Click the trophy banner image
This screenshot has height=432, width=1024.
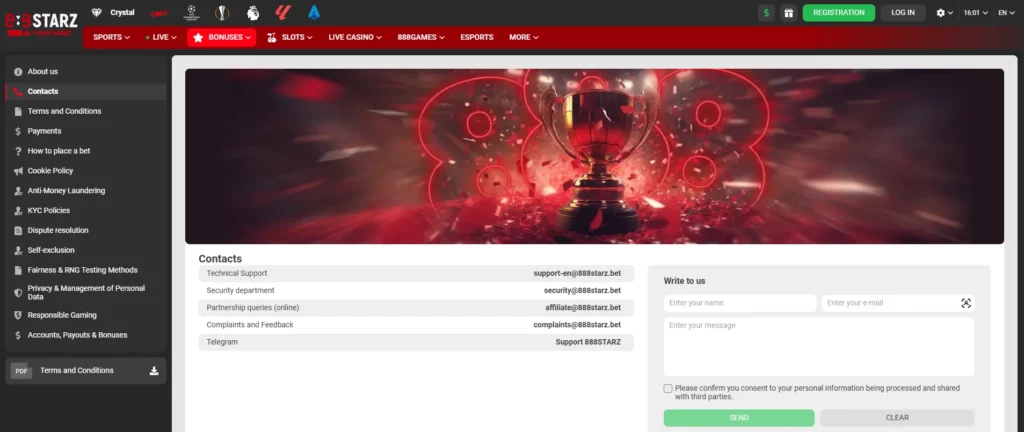(594, 157)
